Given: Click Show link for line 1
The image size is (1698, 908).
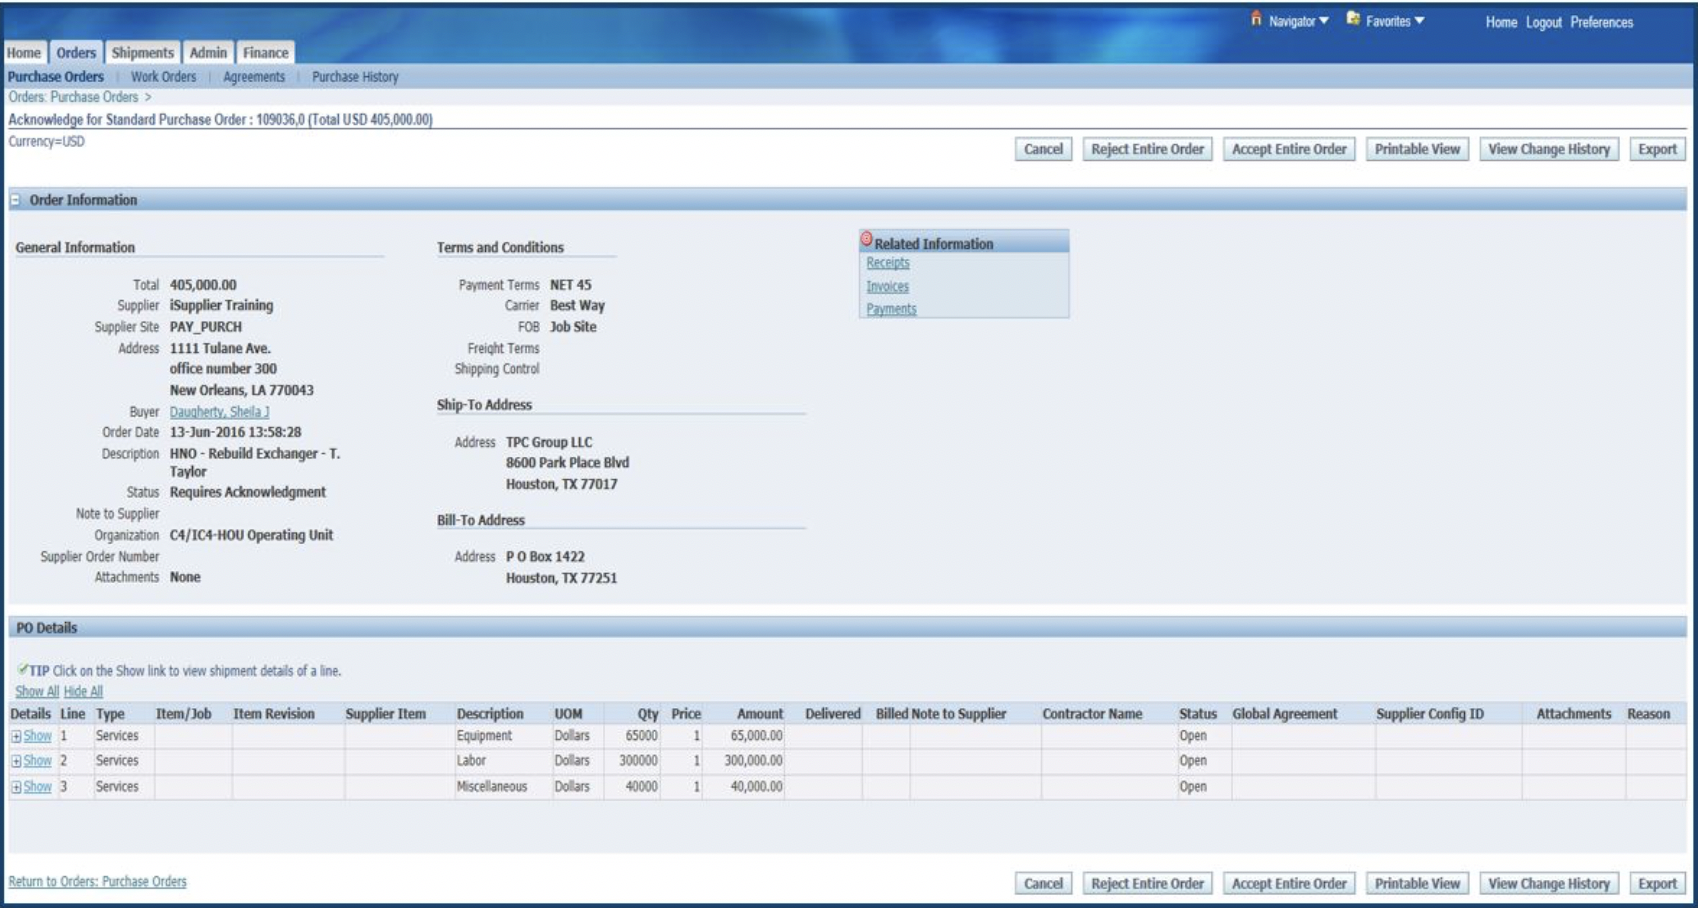Looking at the screenshot, I should 38,736.
